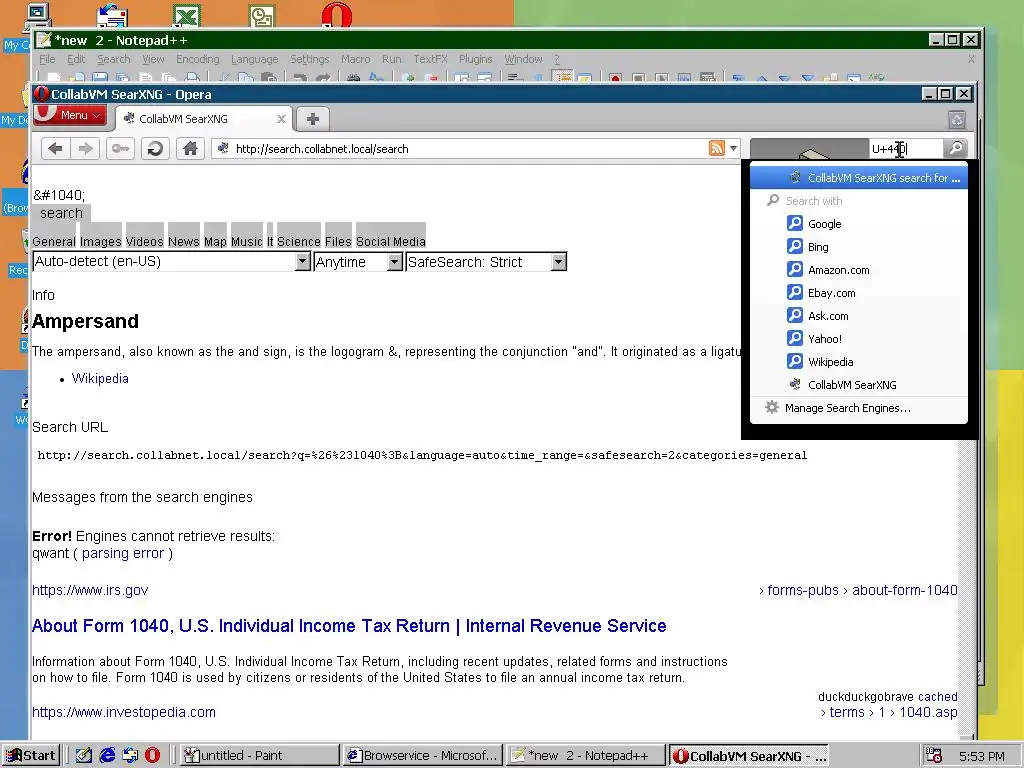Launch Opera from quick launch
Screen dimensions: 1024x768
[152, 756]
